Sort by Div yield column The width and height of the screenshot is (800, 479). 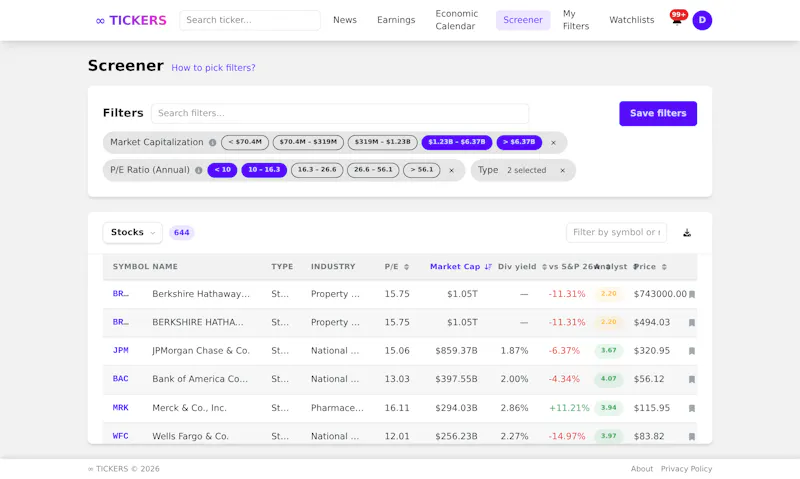[522, 267]
